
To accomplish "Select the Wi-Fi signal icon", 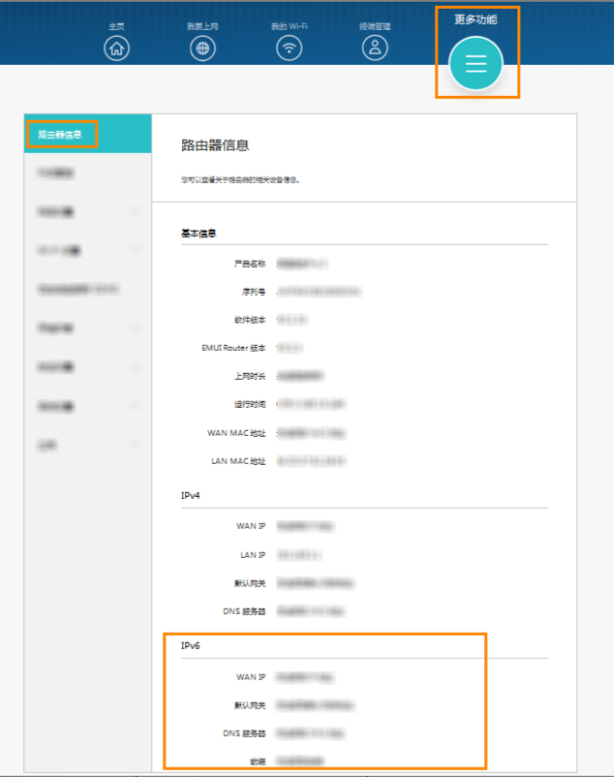I will tap(289, 47).
